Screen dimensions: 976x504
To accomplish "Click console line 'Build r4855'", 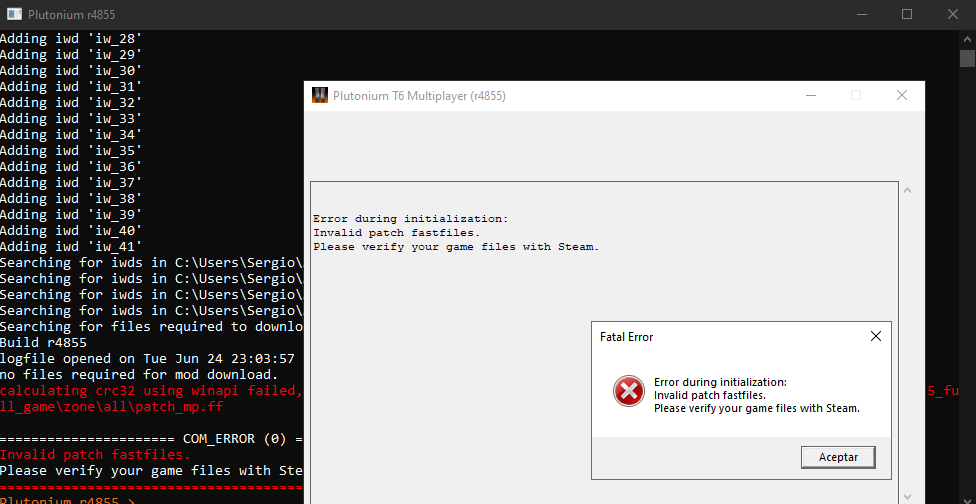I will tap(43, 342).
